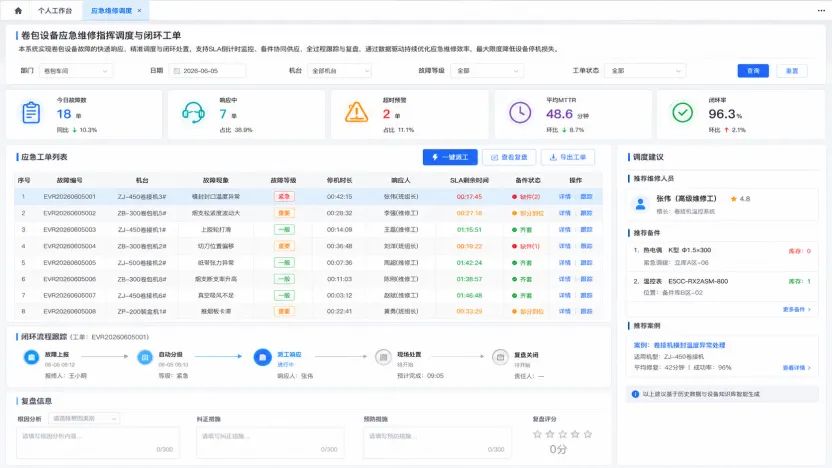This screenshot has width=832, height=468.
Task: Expand the 故障等级 filter dropdown
Action: (487, 71)
